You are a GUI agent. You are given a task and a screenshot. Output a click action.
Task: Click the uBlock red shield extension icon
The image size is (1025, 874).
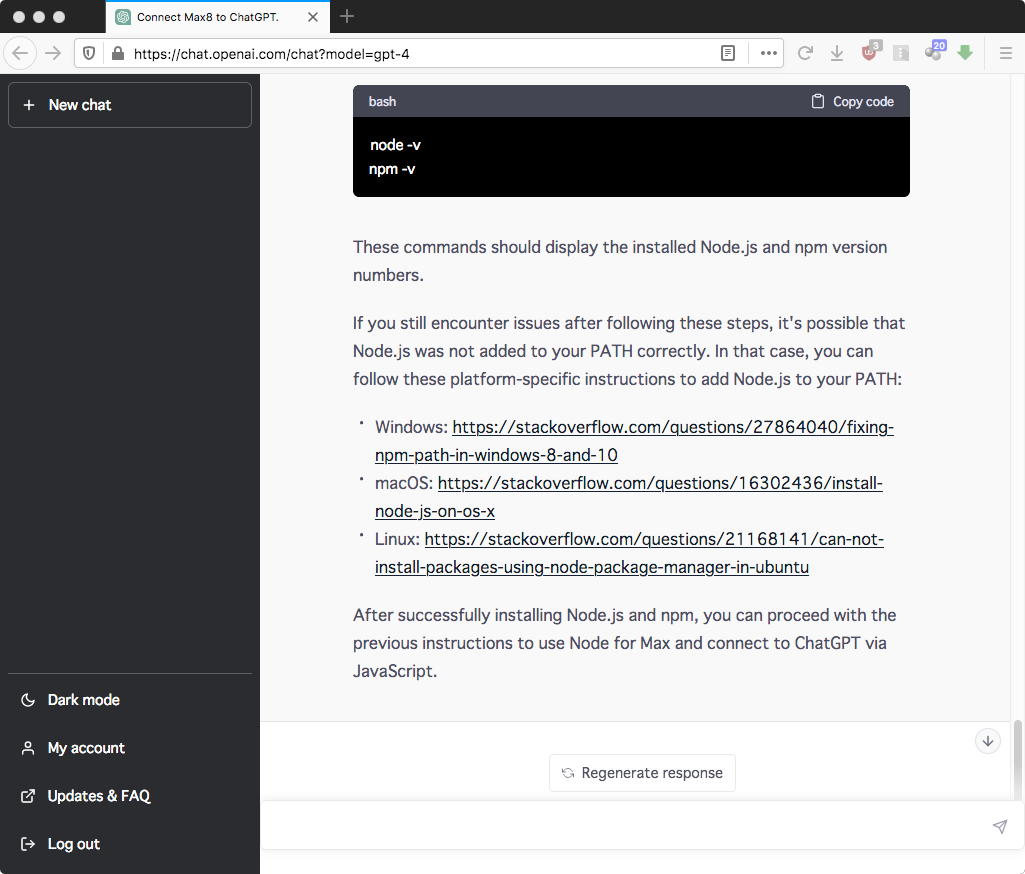(869, 52)
